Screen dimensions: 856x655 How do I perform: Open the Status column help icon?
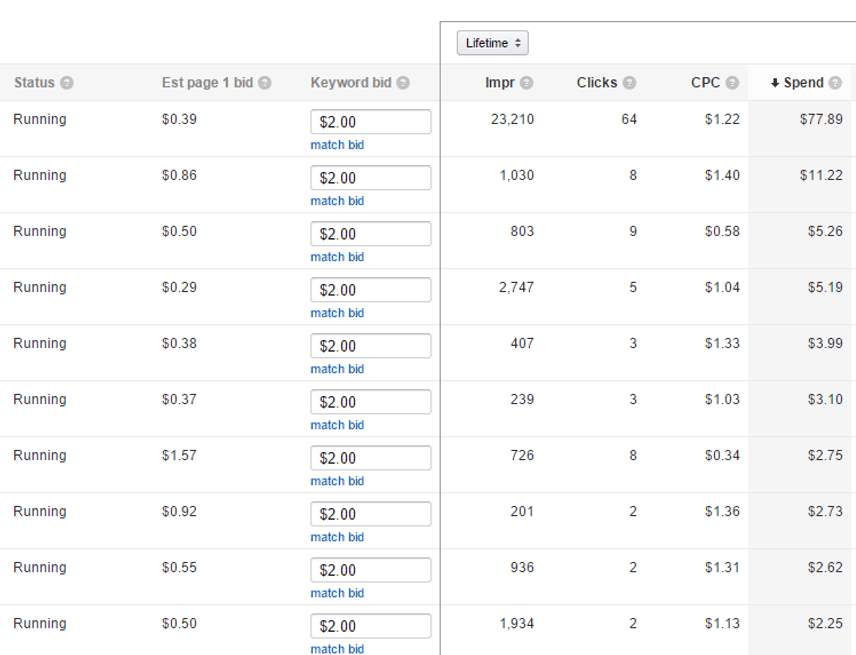[68, 83]
